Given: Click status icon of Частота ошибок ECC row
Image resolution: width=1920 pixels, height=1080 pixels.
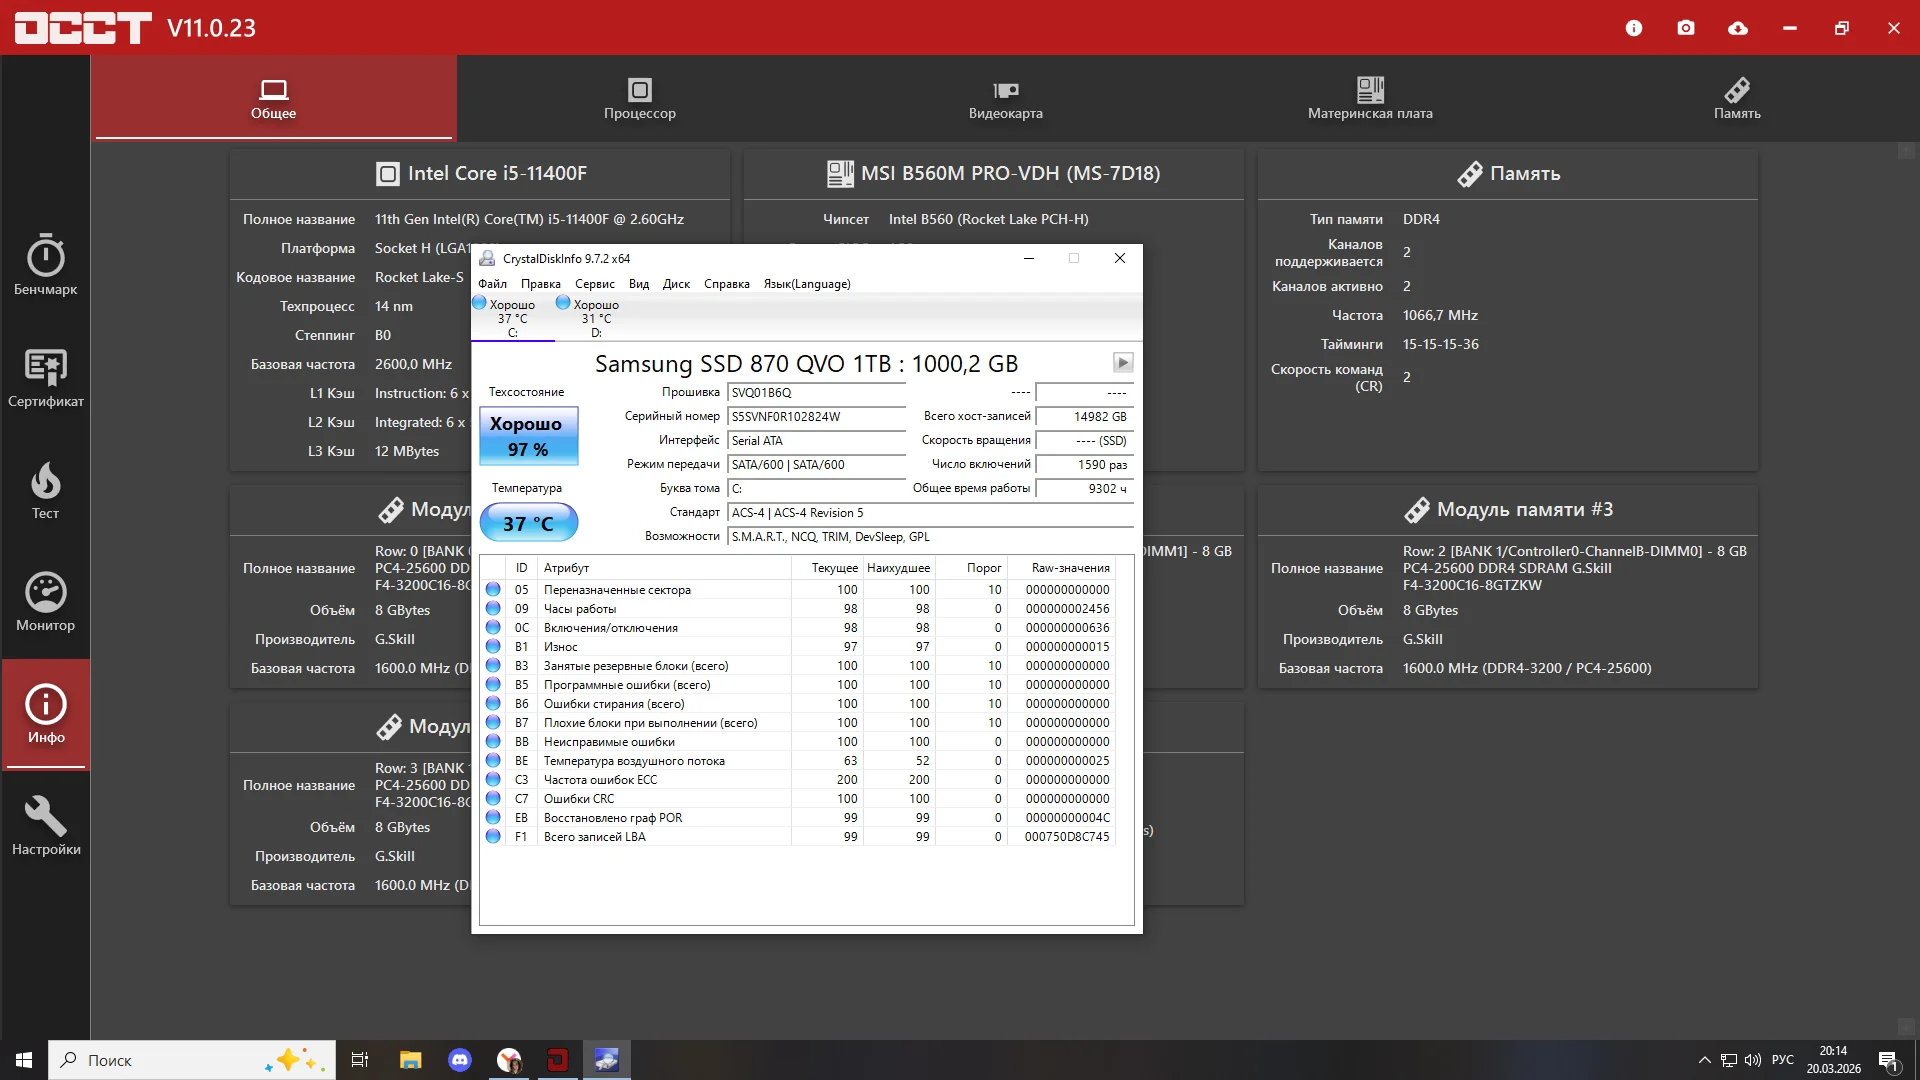Looking at the screenshot, I should pos(493,780).
